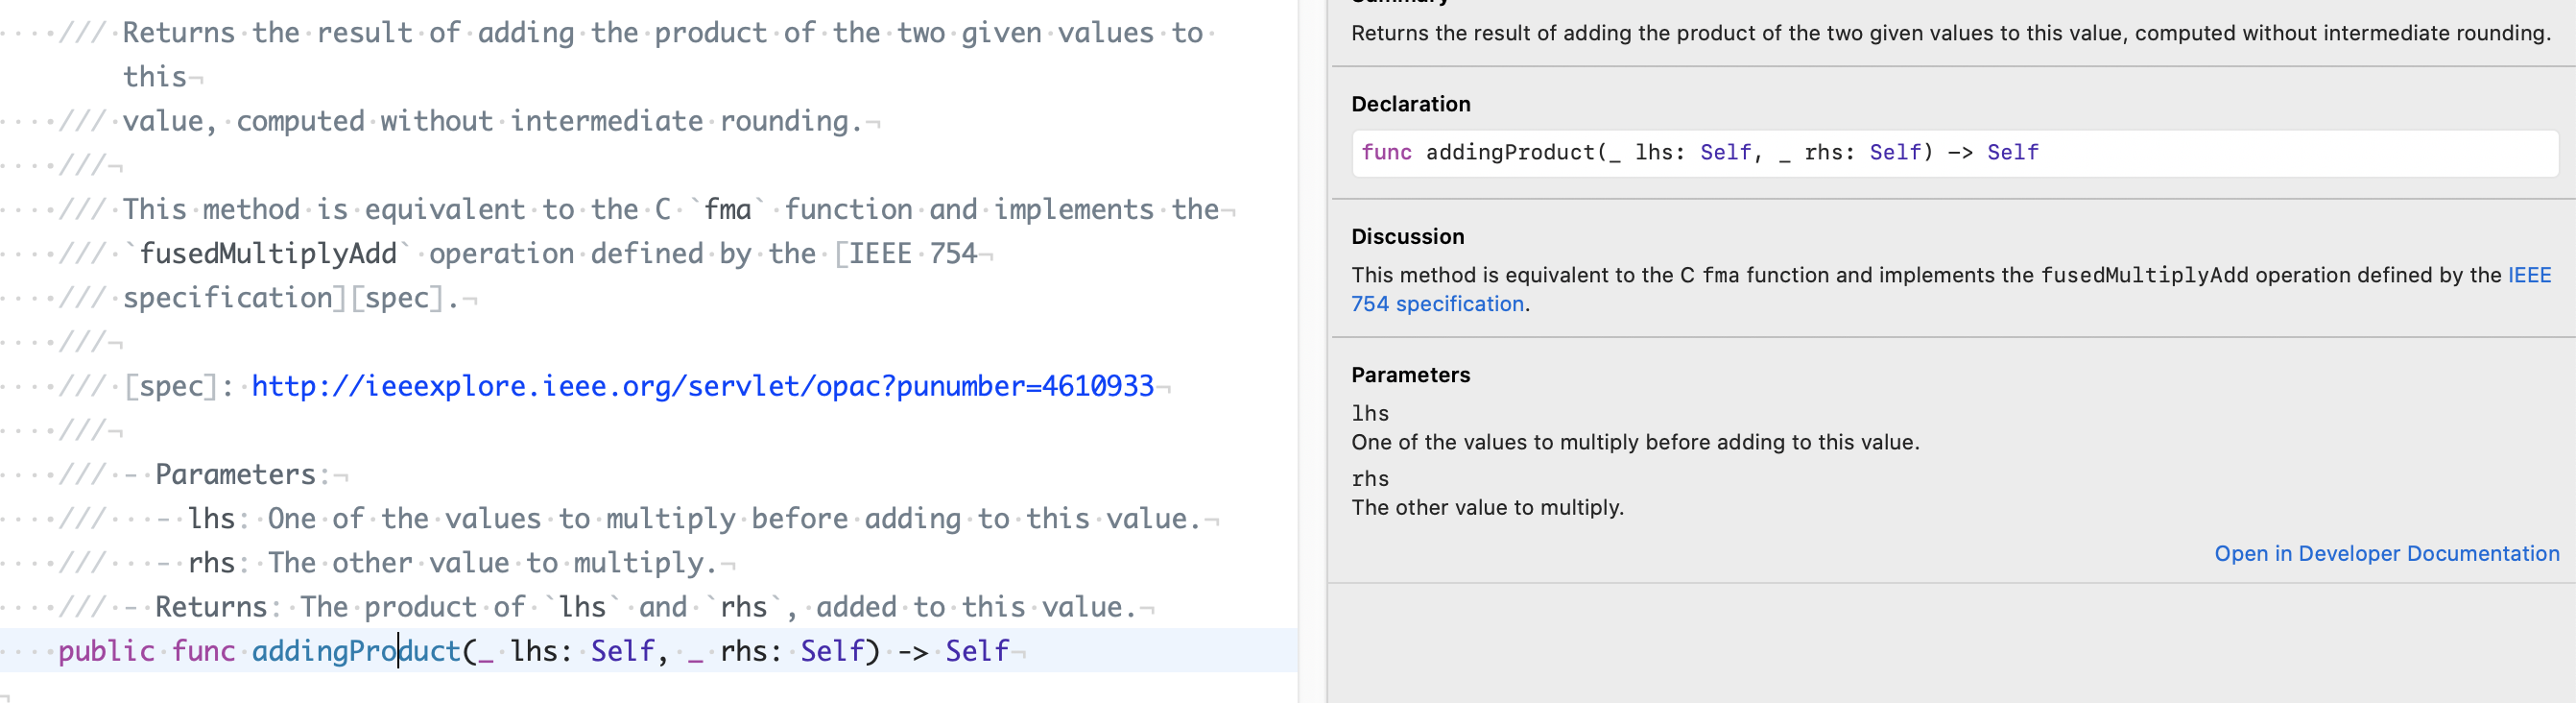Click the 'lhs: One of the values' comment line

pyautogui.click(x=637, y=519)
